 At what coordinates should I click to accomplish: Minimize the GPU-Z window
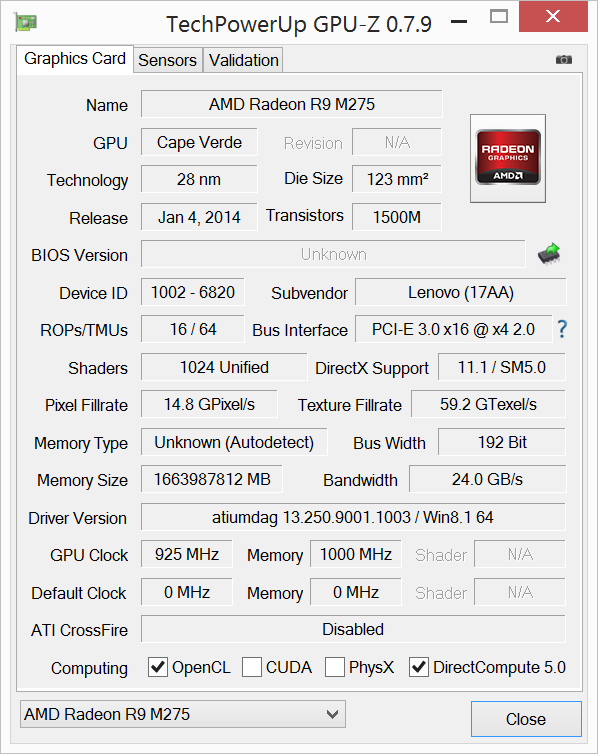459,21
